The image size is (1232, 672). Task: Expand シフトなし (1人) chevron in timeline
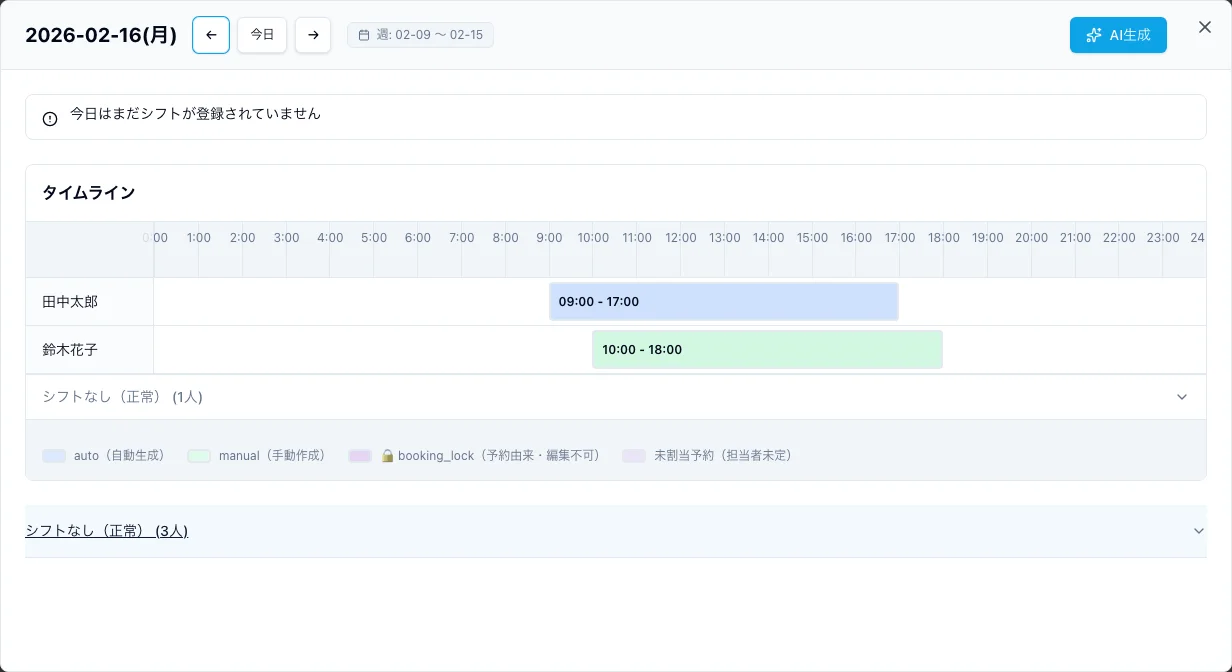tap(1181, 397)
